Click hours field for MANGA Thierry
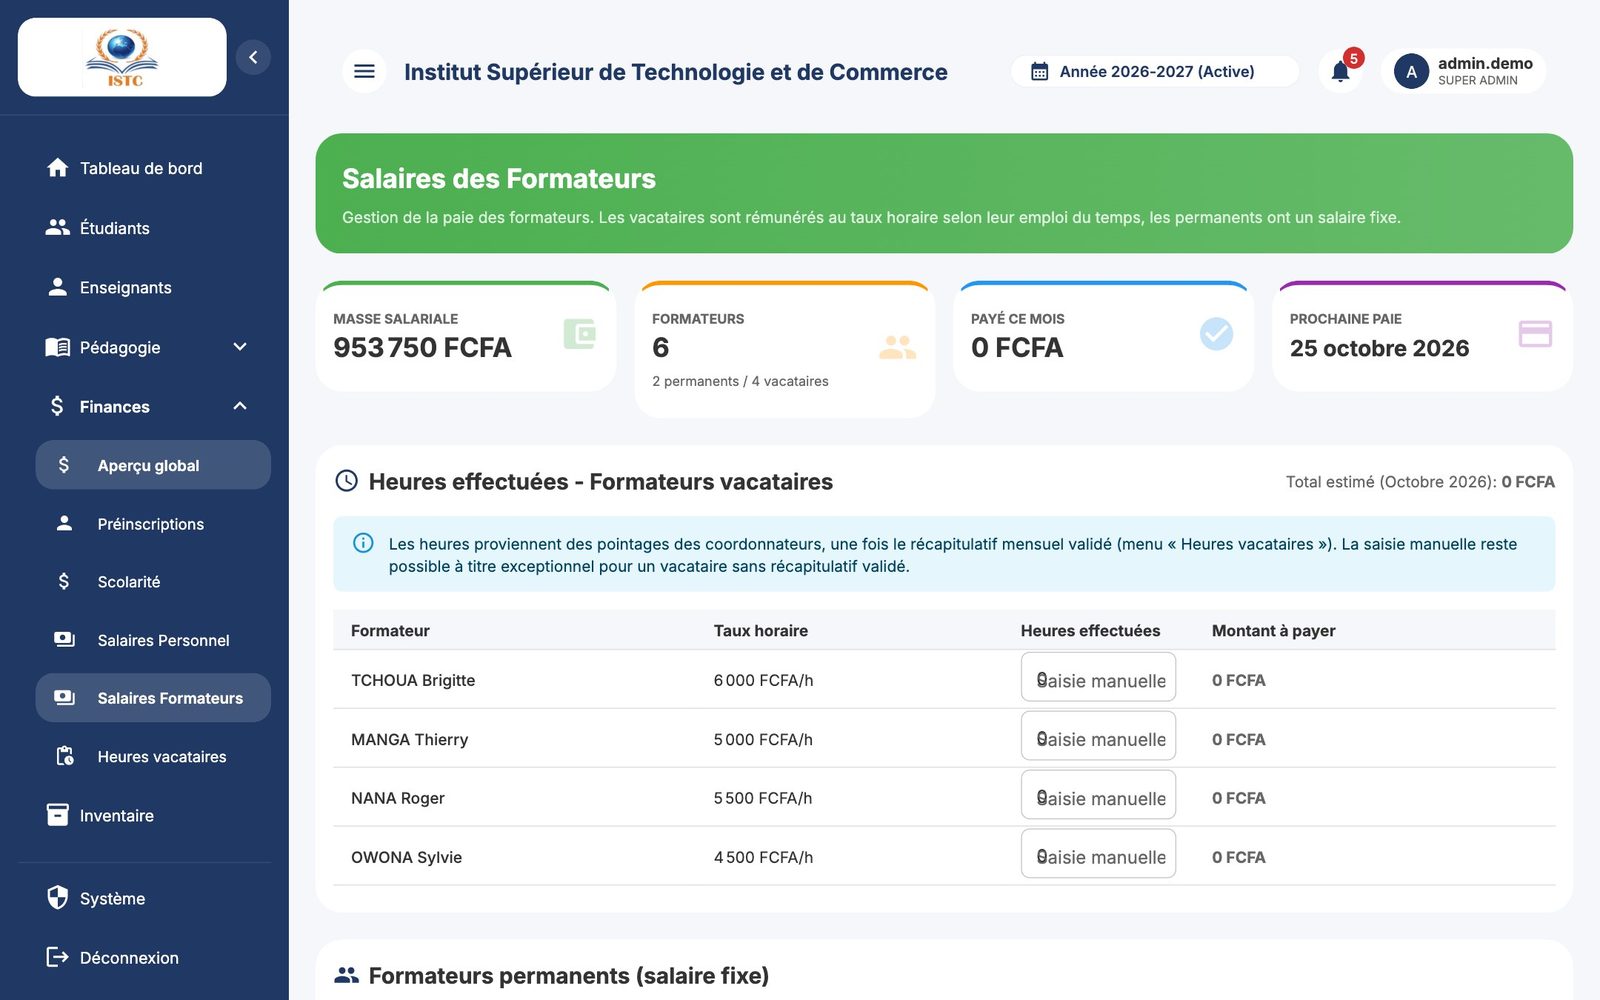 pos(1098,737)
